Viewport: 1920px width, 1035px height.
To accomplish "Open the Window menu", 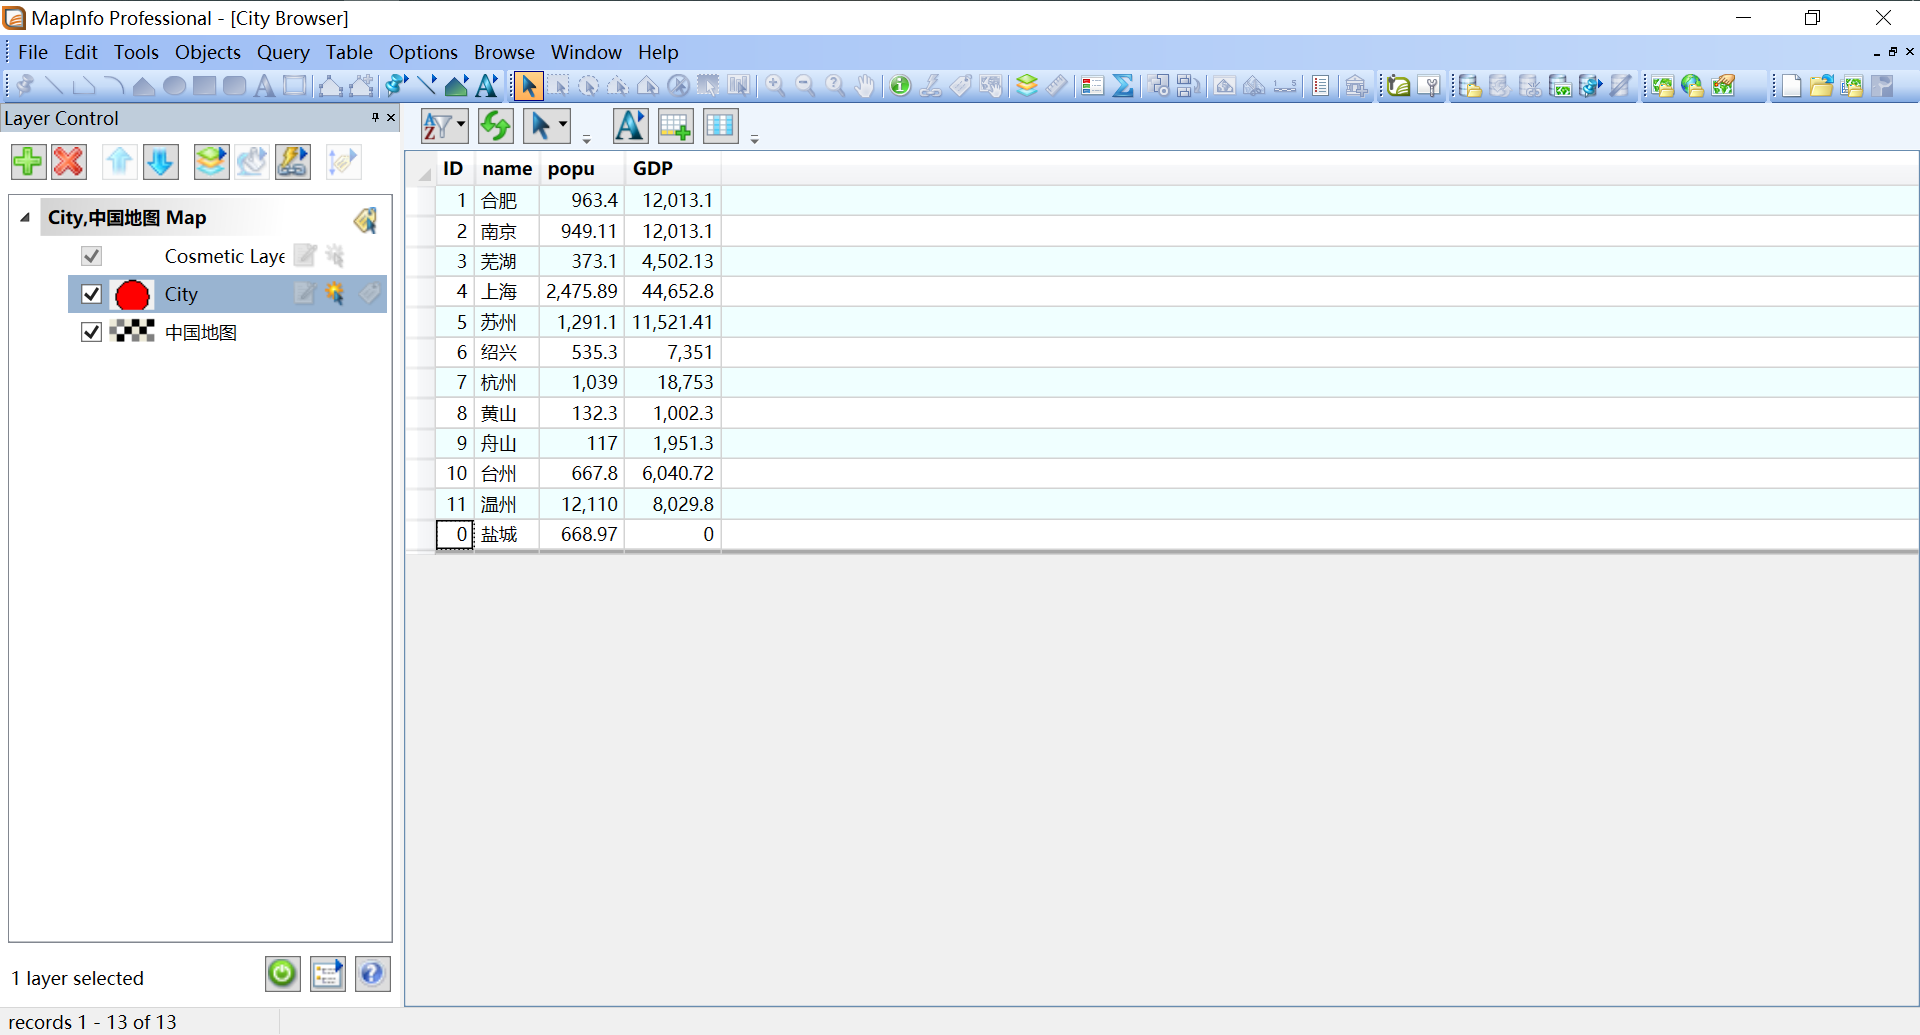I will (586, 52).
